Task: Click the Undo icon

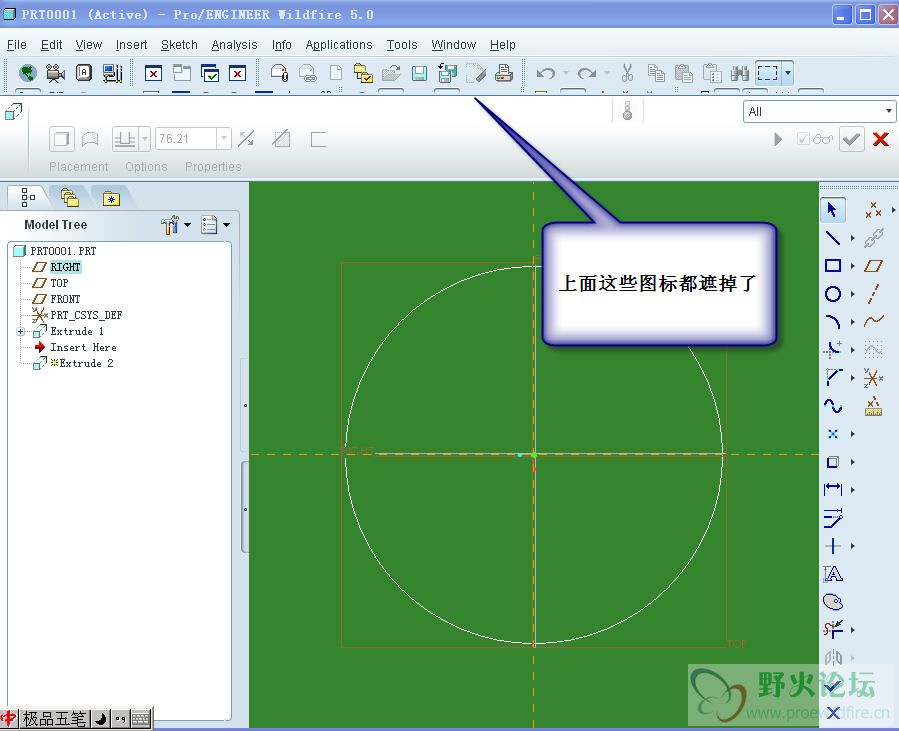Action: 545,73
